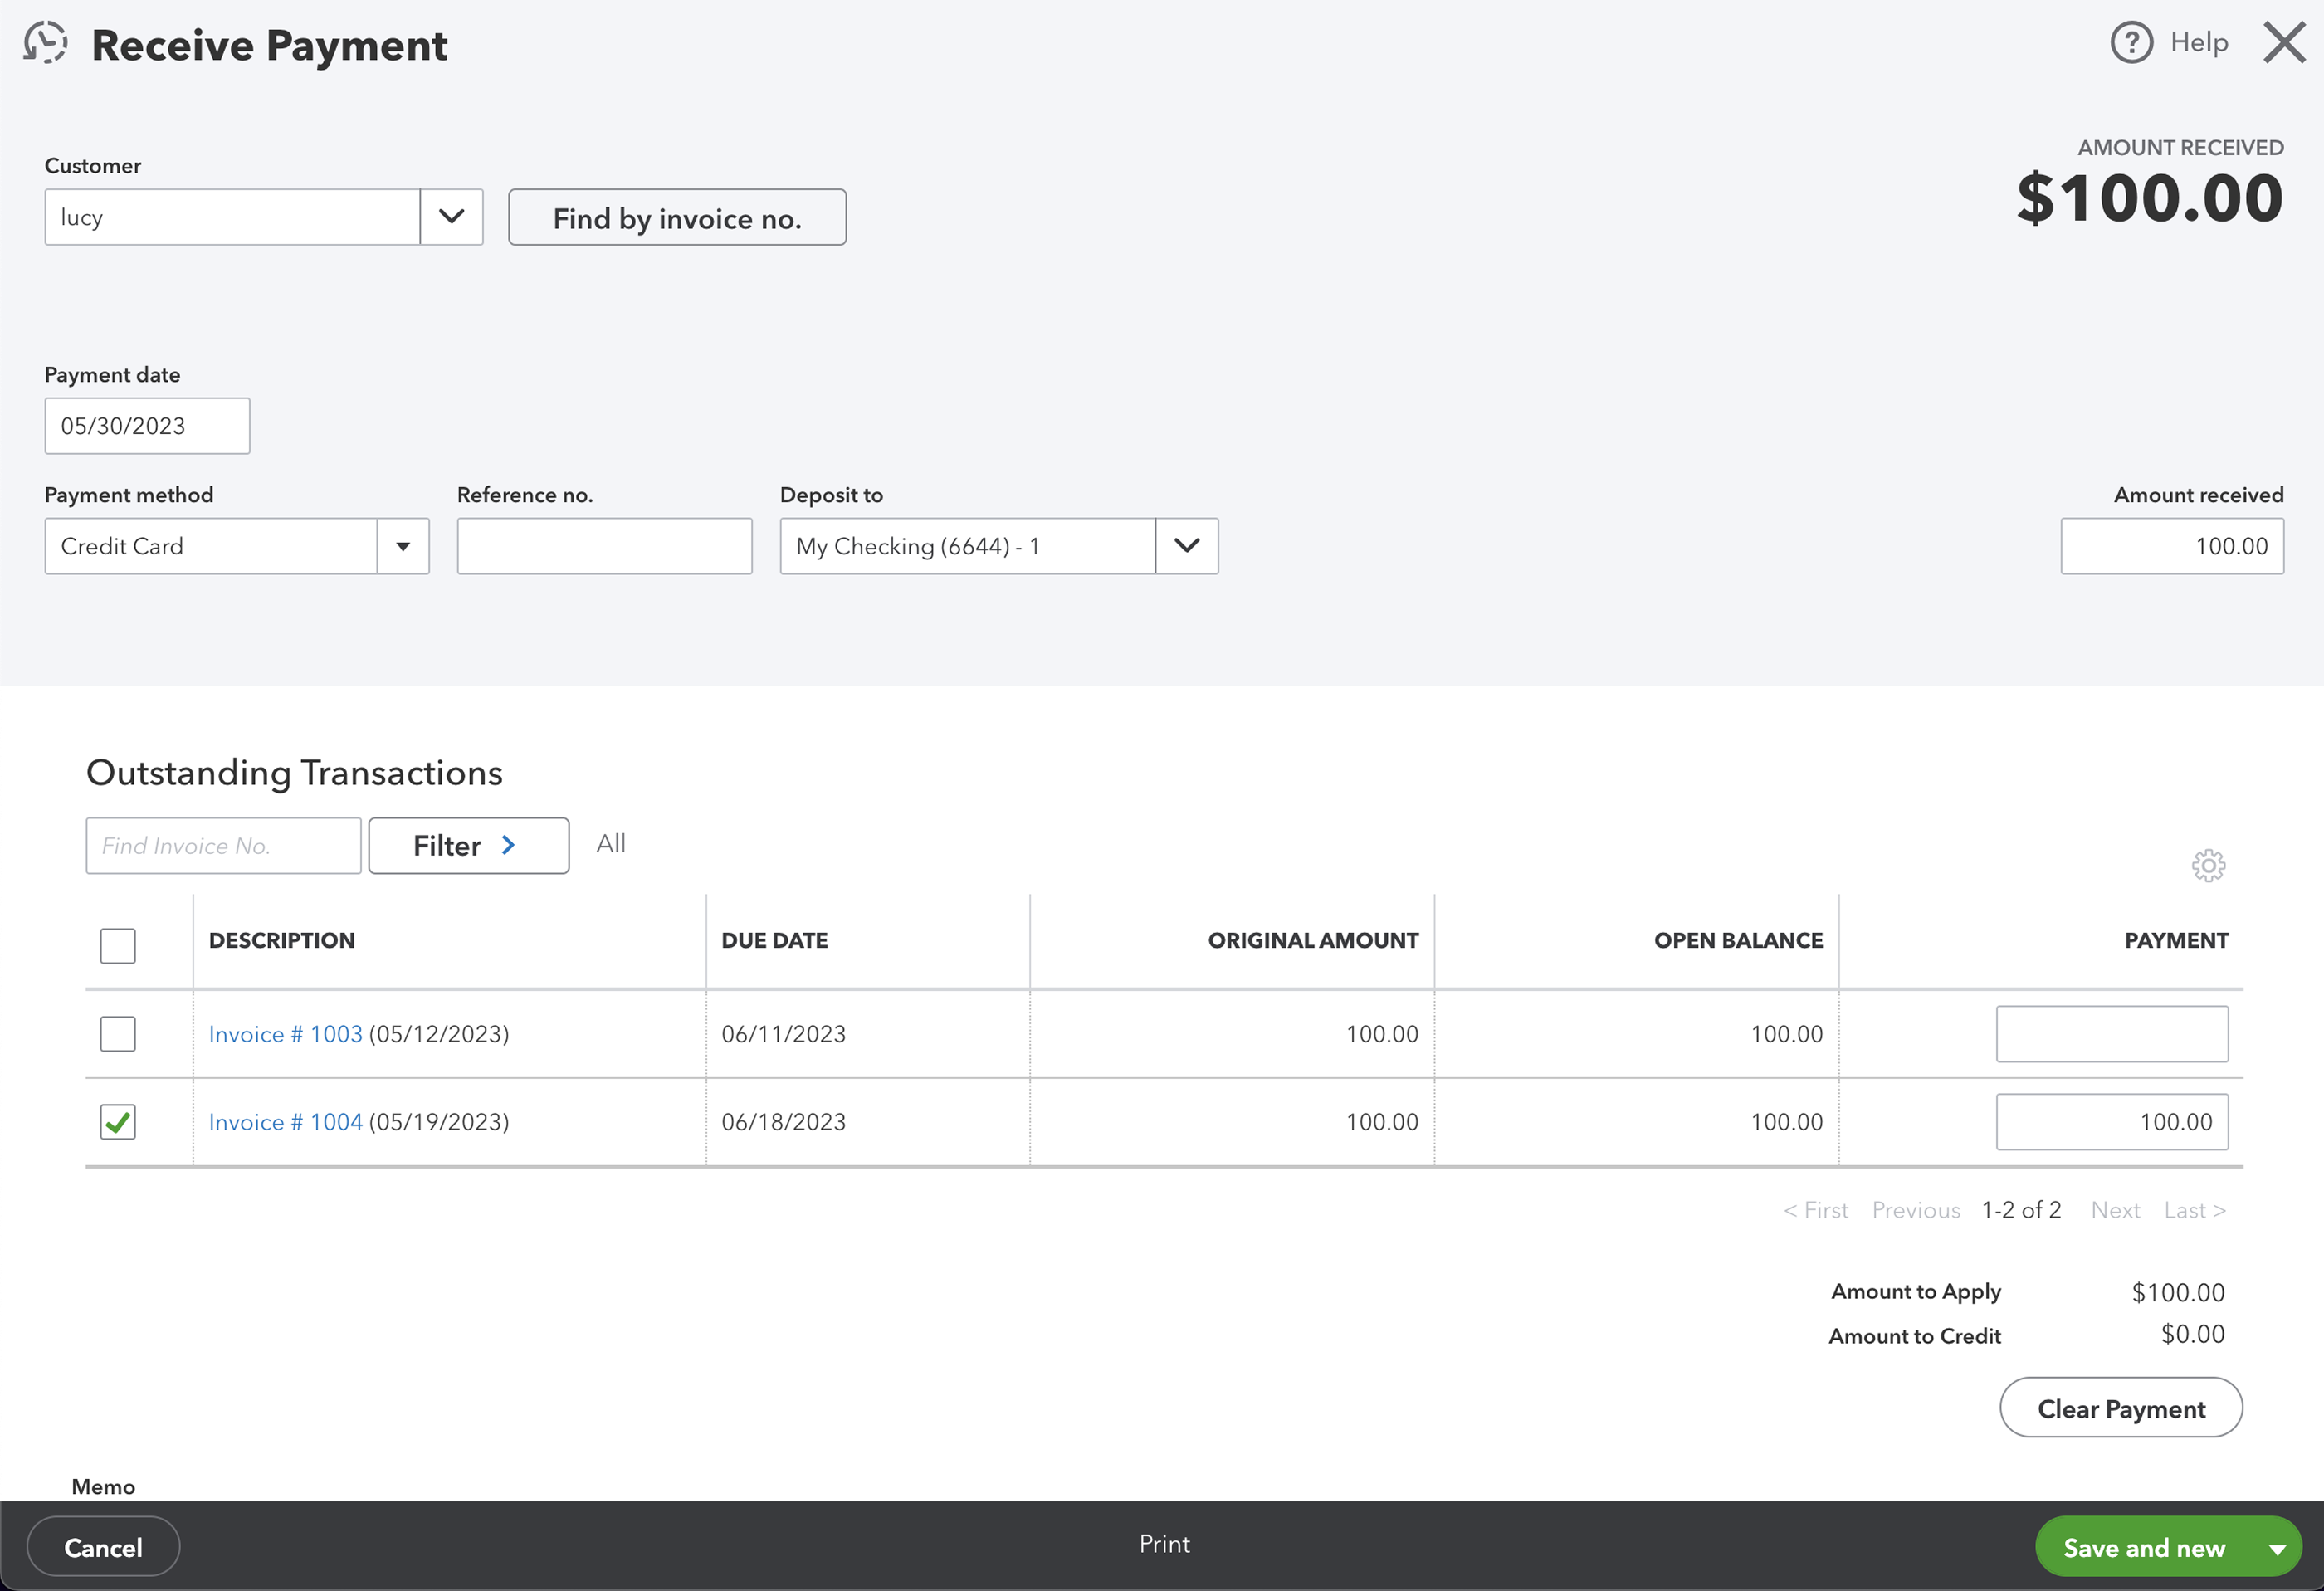The image size is (2324, 1591).
Task: Click the Clear Payment button
Action: tap(2121, 1408)
